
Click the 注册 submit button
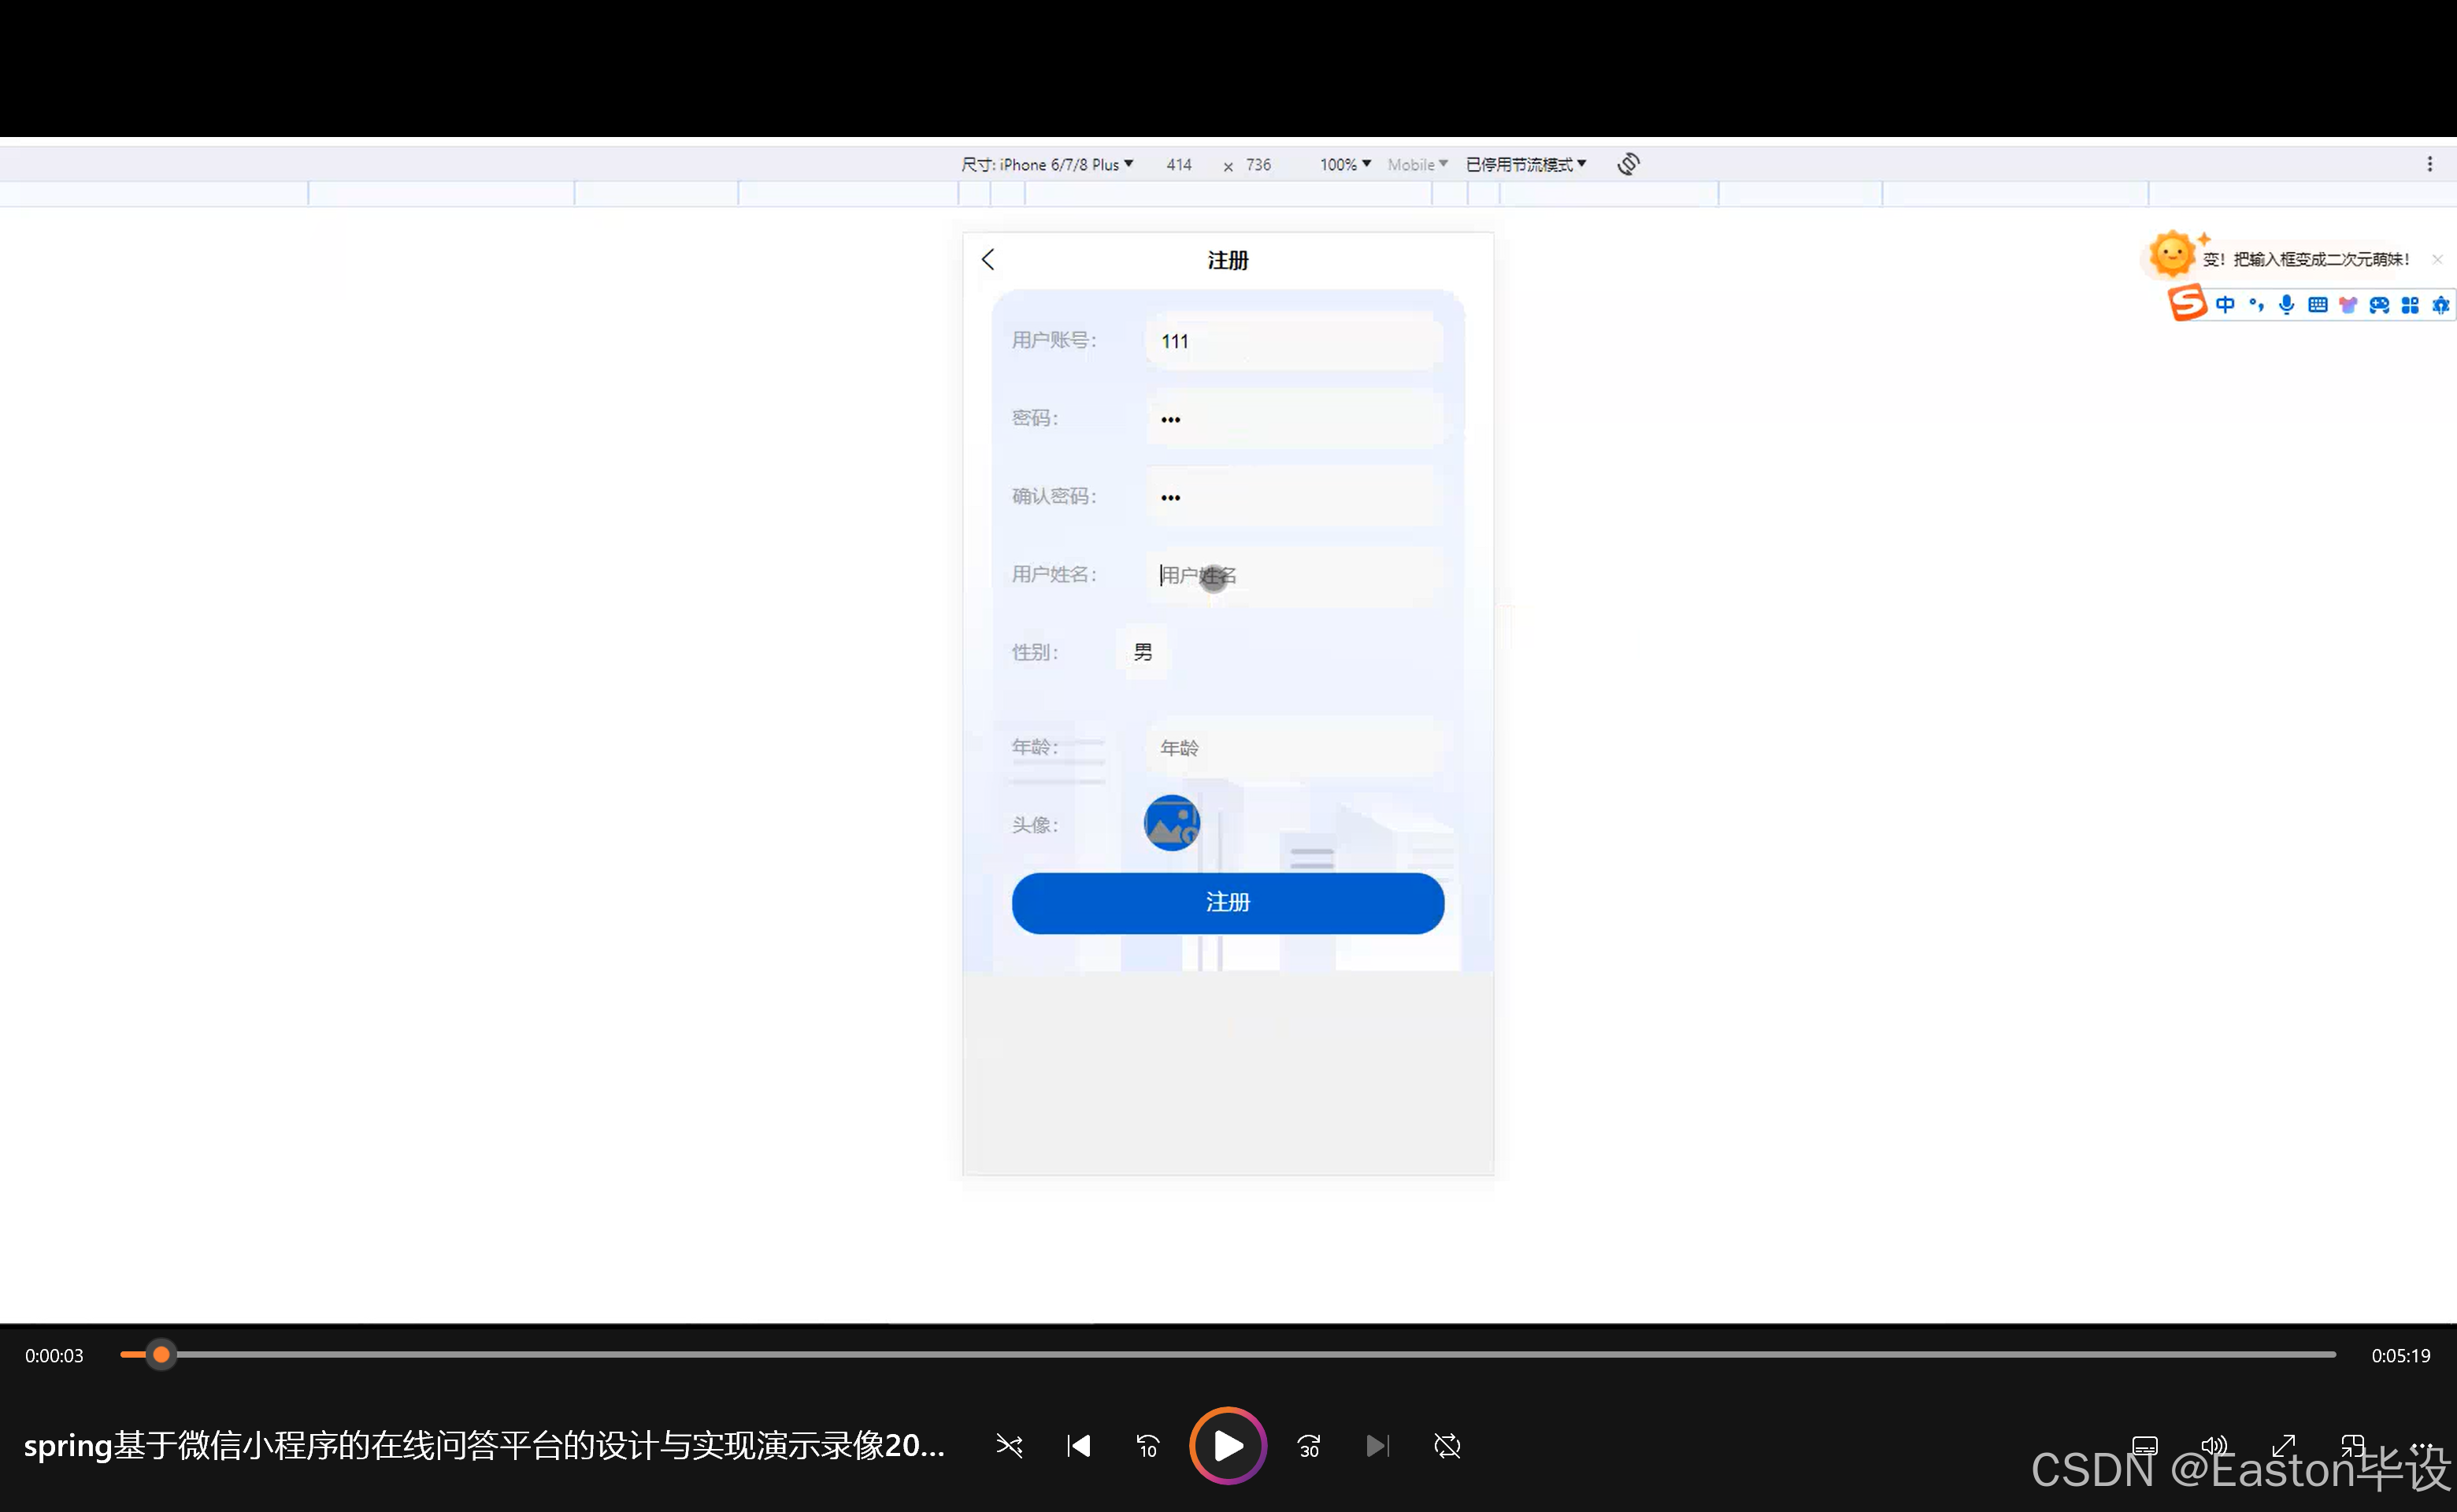pos(1227,902)
